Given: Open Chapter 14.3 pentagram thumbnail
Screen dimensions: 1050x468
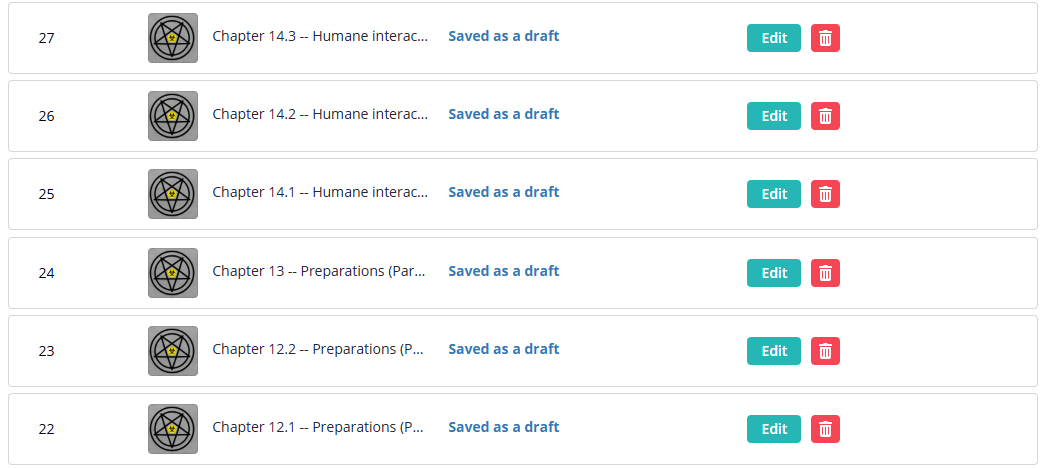Looking at the screenshot, I should point(172,38).
